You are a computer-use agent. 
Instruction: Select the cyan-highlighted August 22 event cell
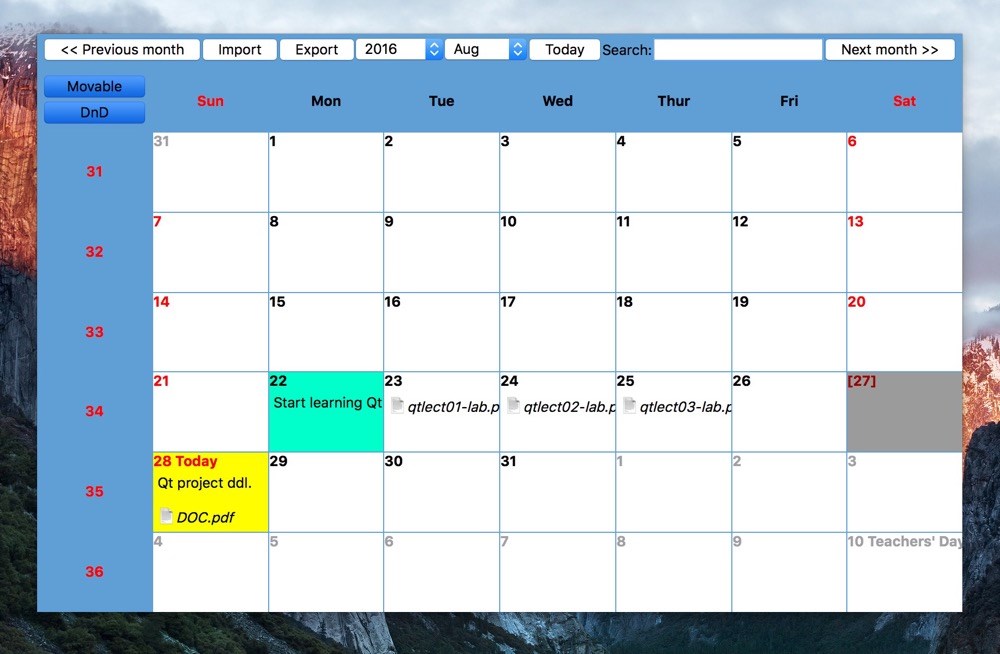[x=326, y=410]
